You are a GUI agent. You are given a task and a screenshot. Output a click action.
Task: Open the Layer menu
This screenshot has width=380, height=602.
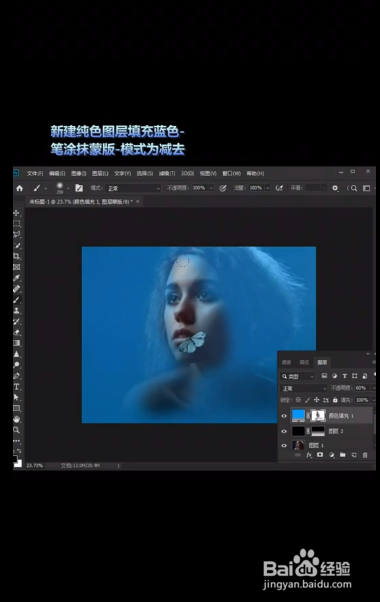pyautogui.click(x=100, y=174)
